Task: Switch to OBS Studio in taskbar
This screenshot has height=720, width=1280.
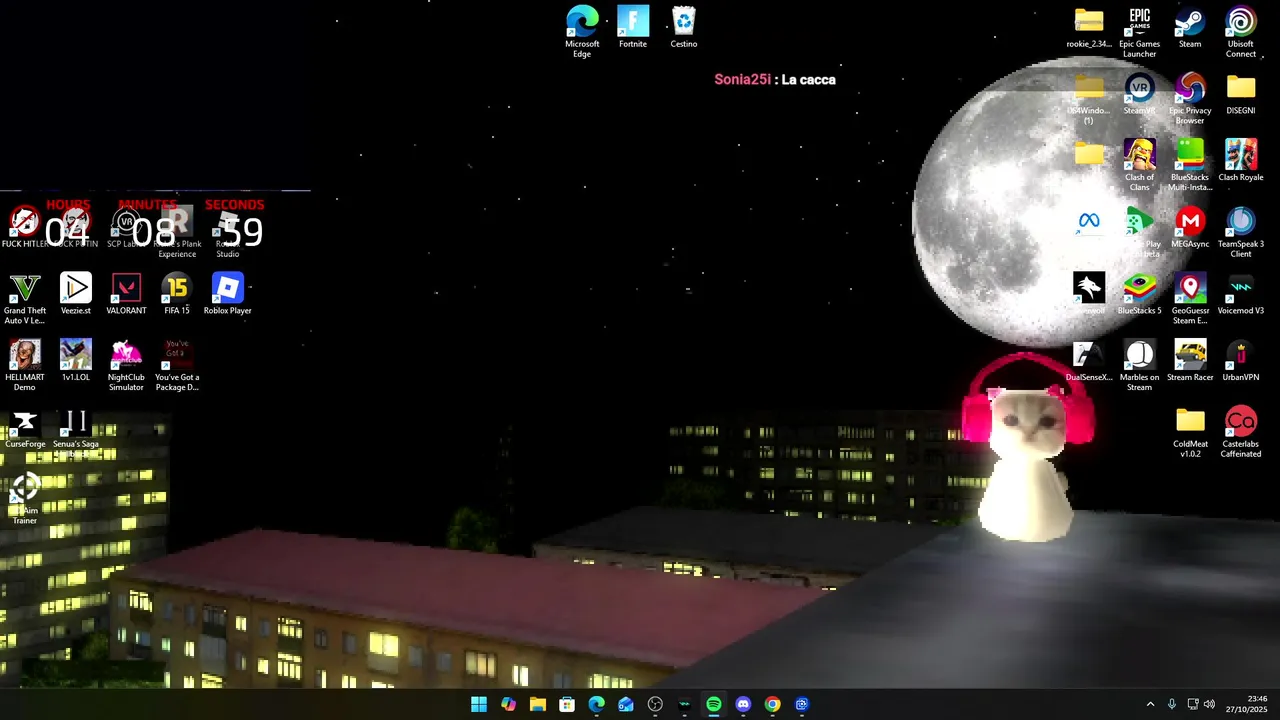Action: click(655, 704)
